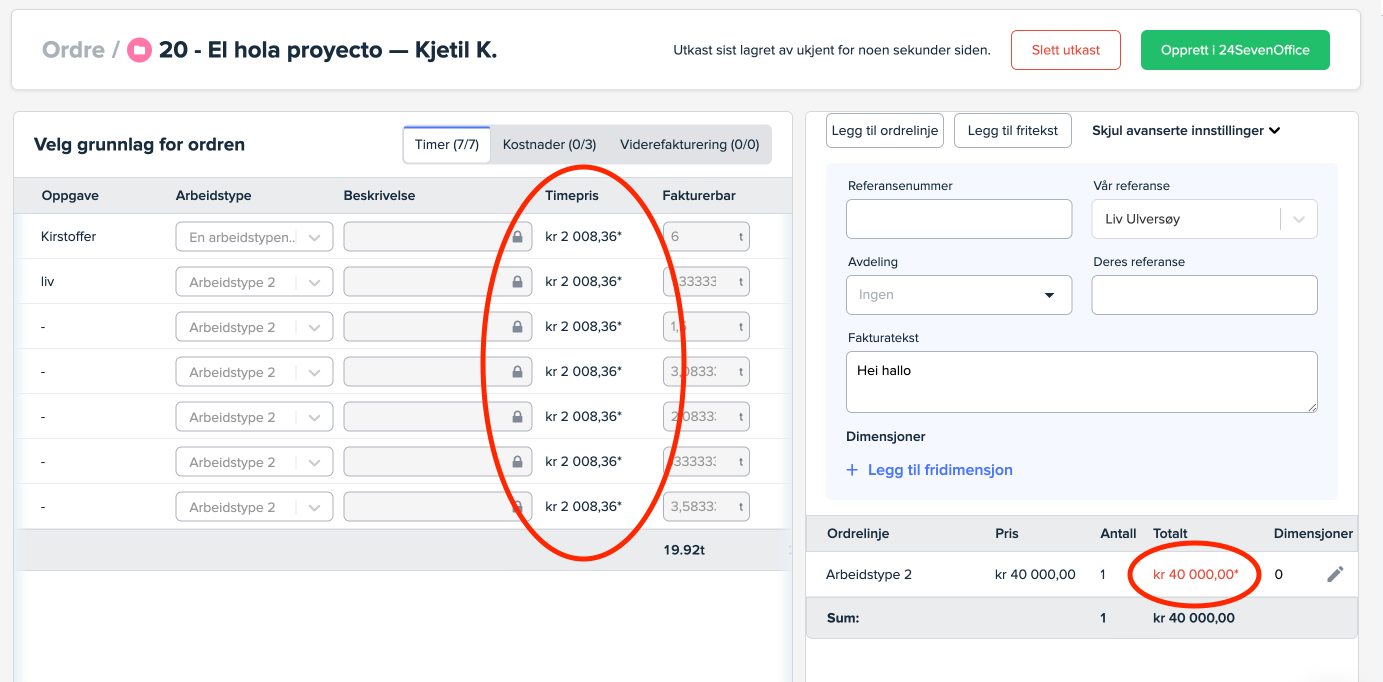Open the Viderefakturering (0/0) tab
The image size is (1383, 682).
(689, 145)
